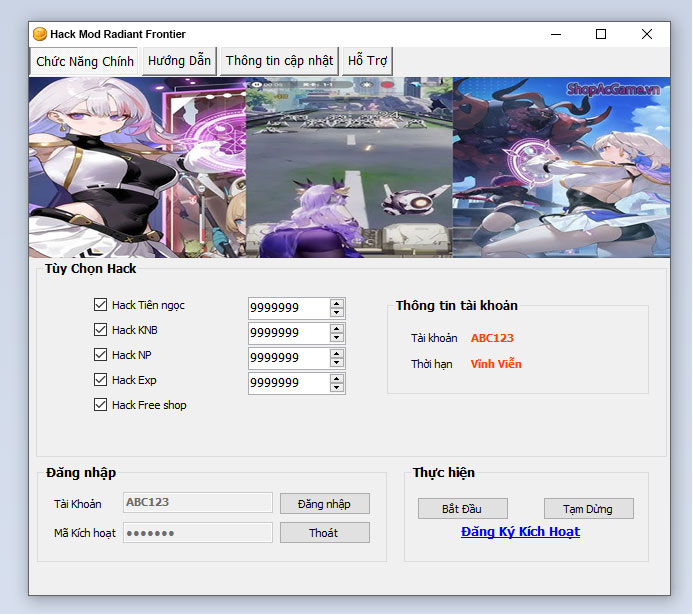Decrease Hack Exp value with down arrow
693x616 pixels.
[x=337, y=388]
